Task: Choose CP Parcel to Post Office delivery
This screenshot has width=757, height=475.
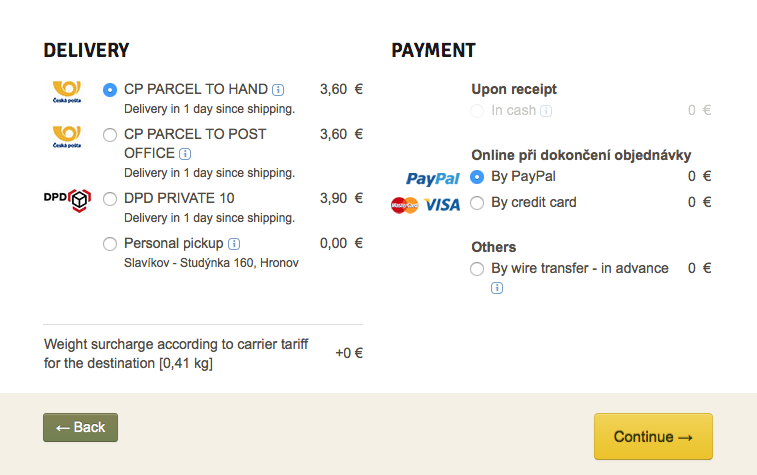Action: (111, 134)
